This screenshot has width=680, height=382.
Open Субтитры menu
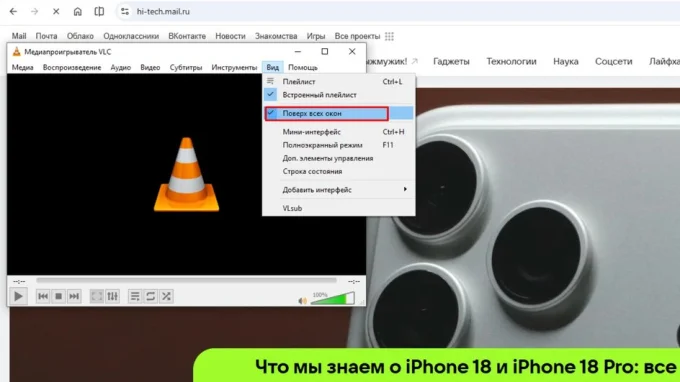(186, 68)
